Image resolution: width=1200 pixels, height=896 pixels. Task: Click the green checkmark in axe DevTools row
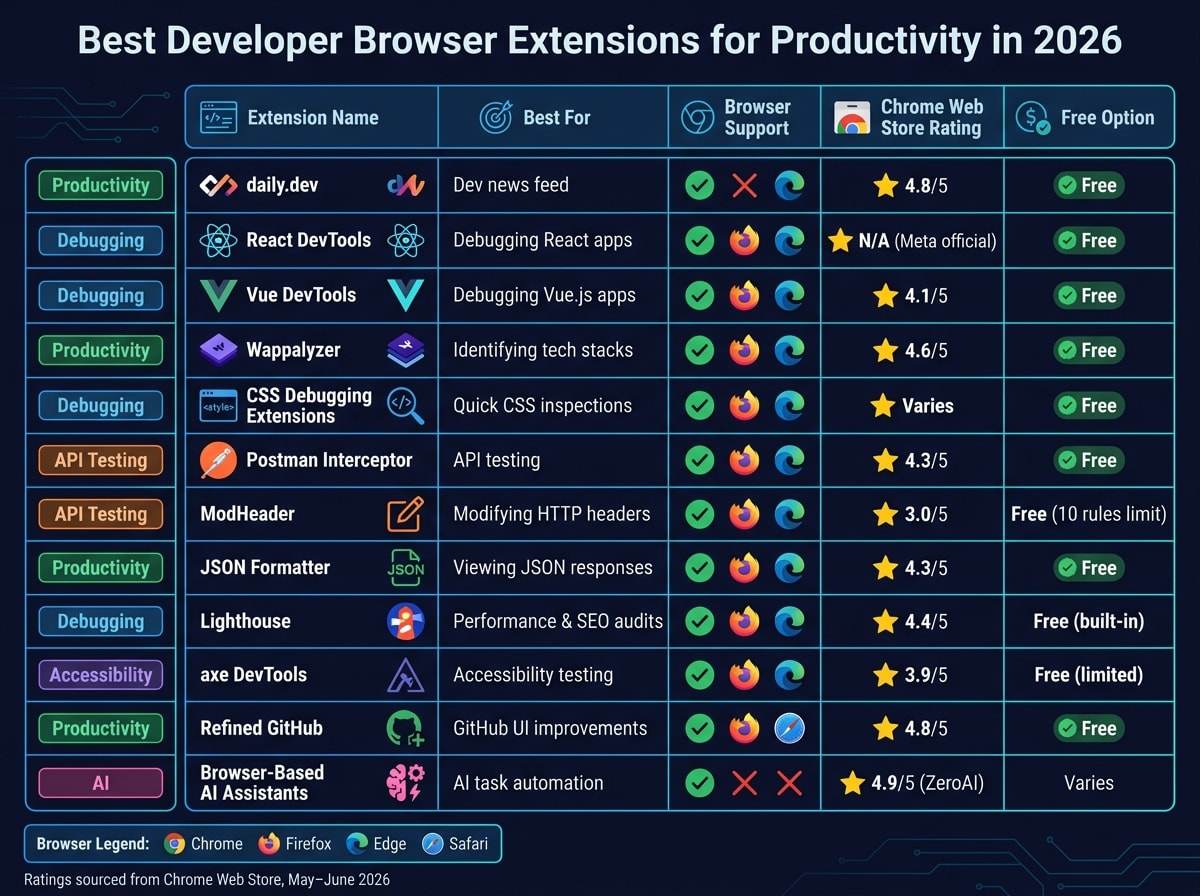click(x=700, y=675)
